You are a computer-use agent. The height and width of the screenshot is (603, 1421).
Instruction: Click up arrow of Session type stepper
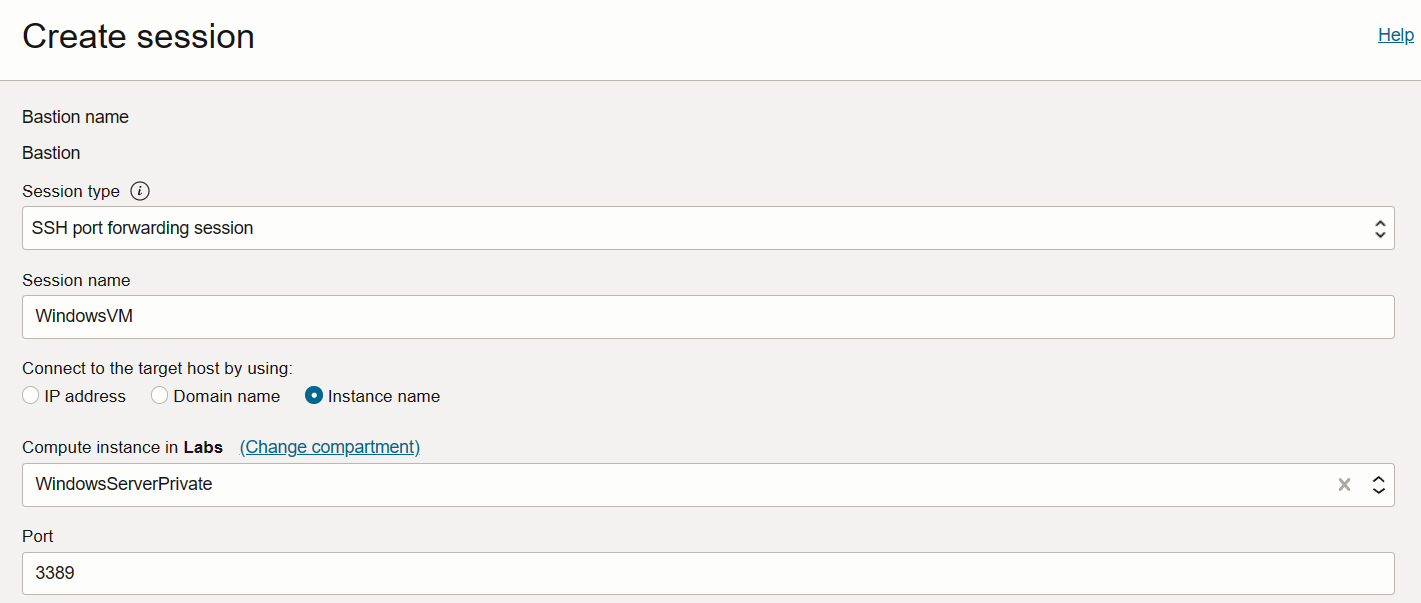coord(1381,222)
